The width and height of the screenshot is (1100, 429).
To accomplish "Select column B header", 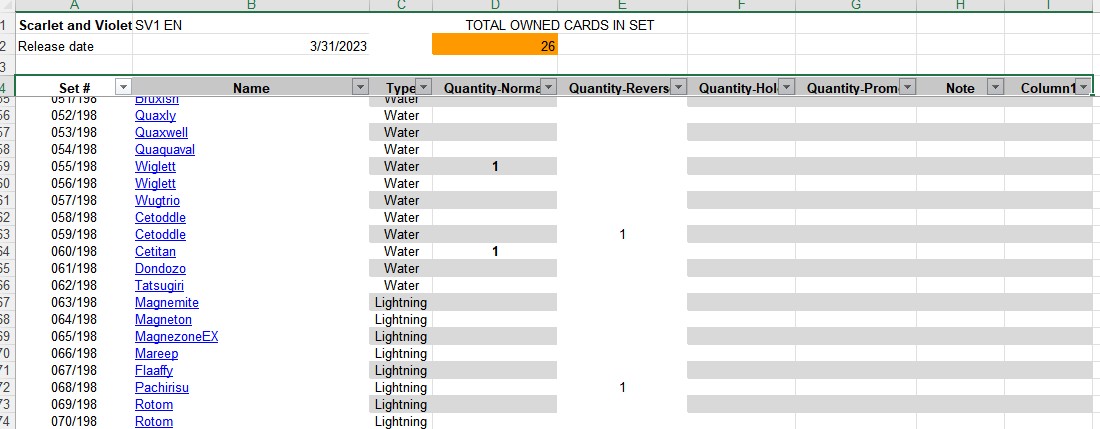I will click(x=250, y=5).
